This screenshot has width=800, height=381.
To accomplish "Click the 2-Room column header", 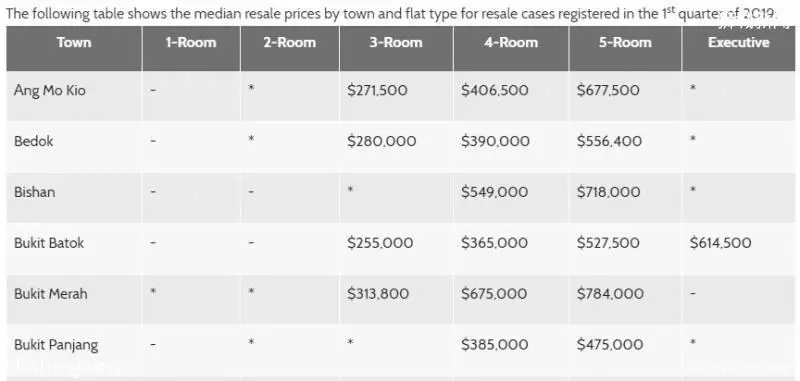I will (290, 43).
